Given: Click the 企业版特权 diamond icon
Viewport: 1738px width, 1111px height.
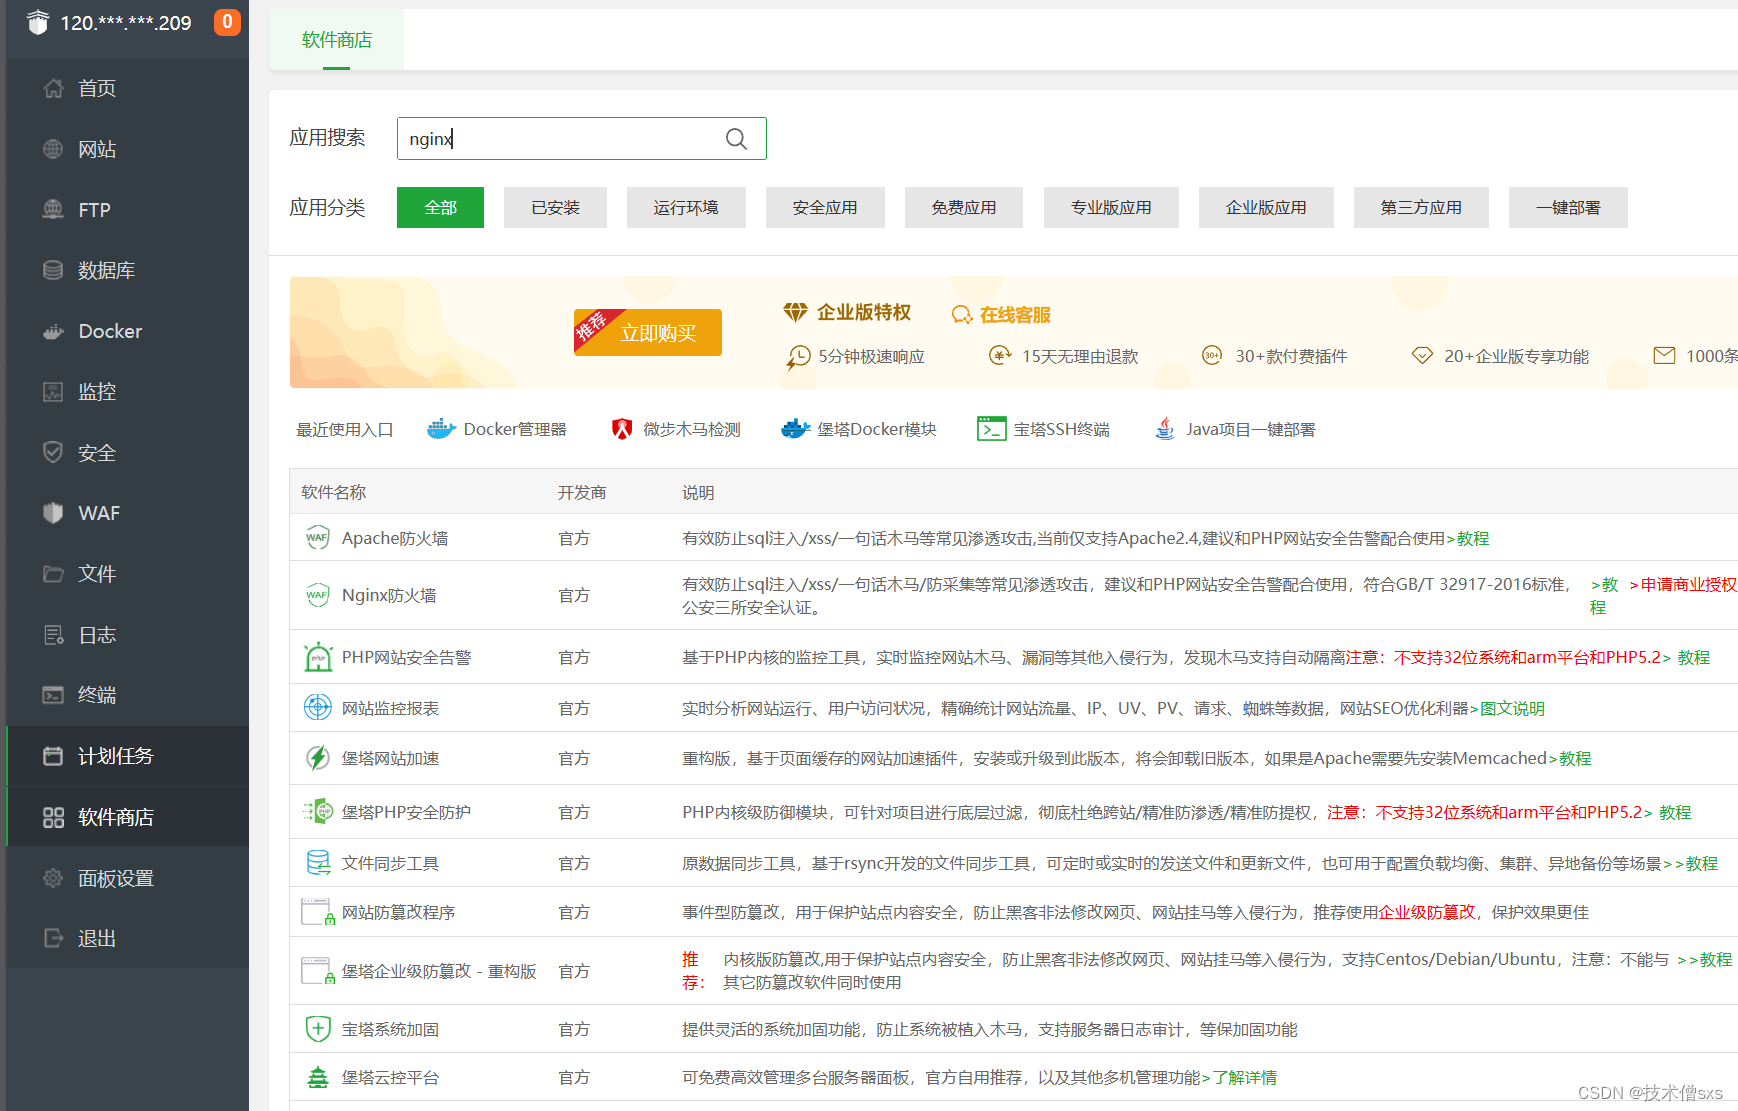Looking at the screenshot, I should (x=795, y=313).
